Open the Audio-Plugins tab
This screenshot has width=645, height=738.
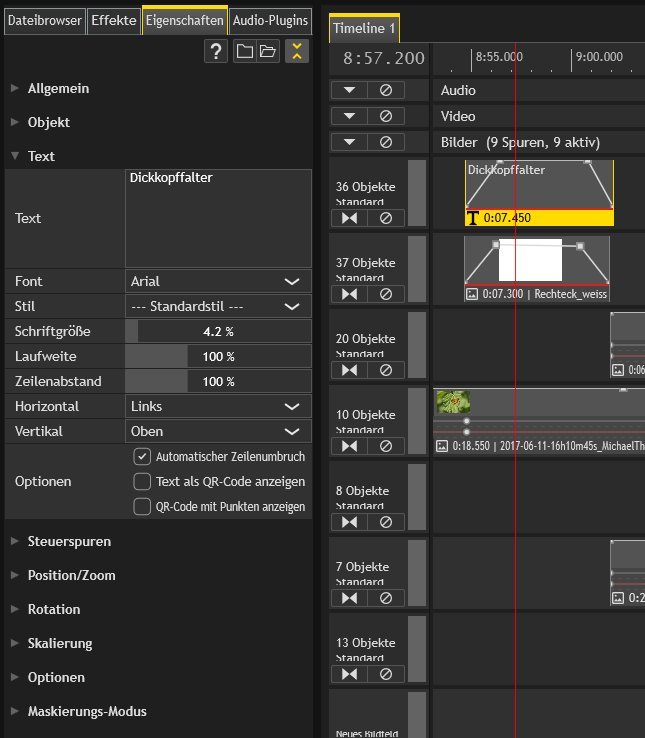point(271,20)
